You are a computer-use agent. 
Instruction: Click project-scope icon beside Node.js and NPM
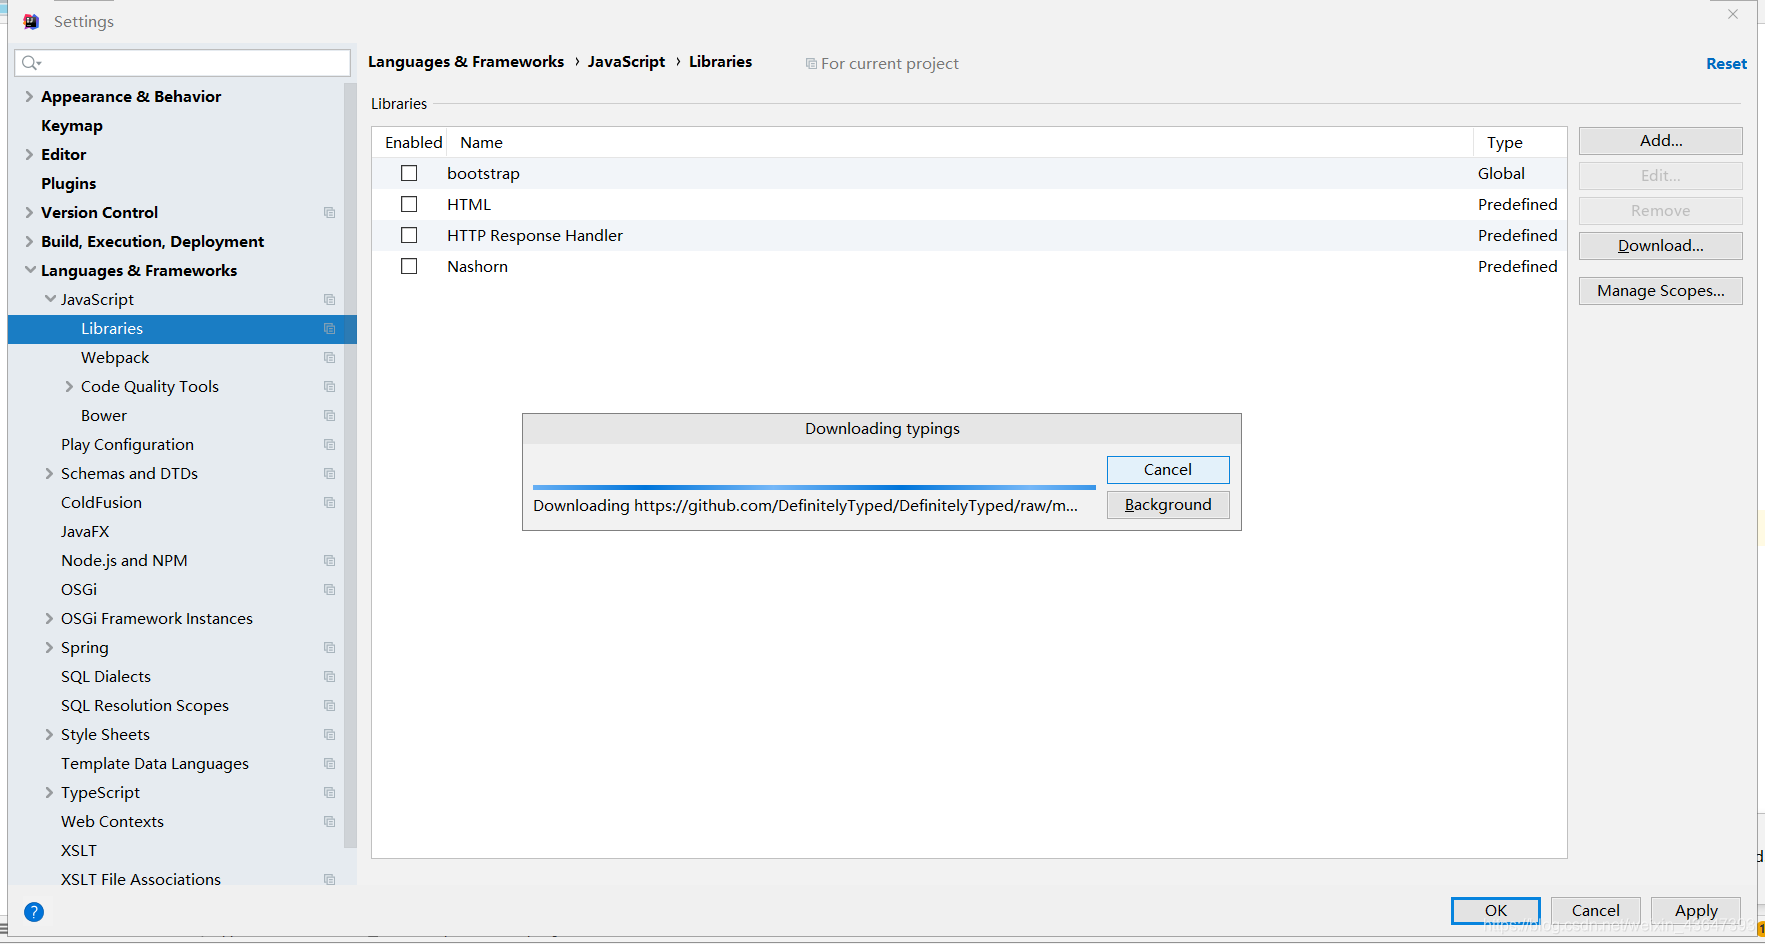(x=329, y=561)
